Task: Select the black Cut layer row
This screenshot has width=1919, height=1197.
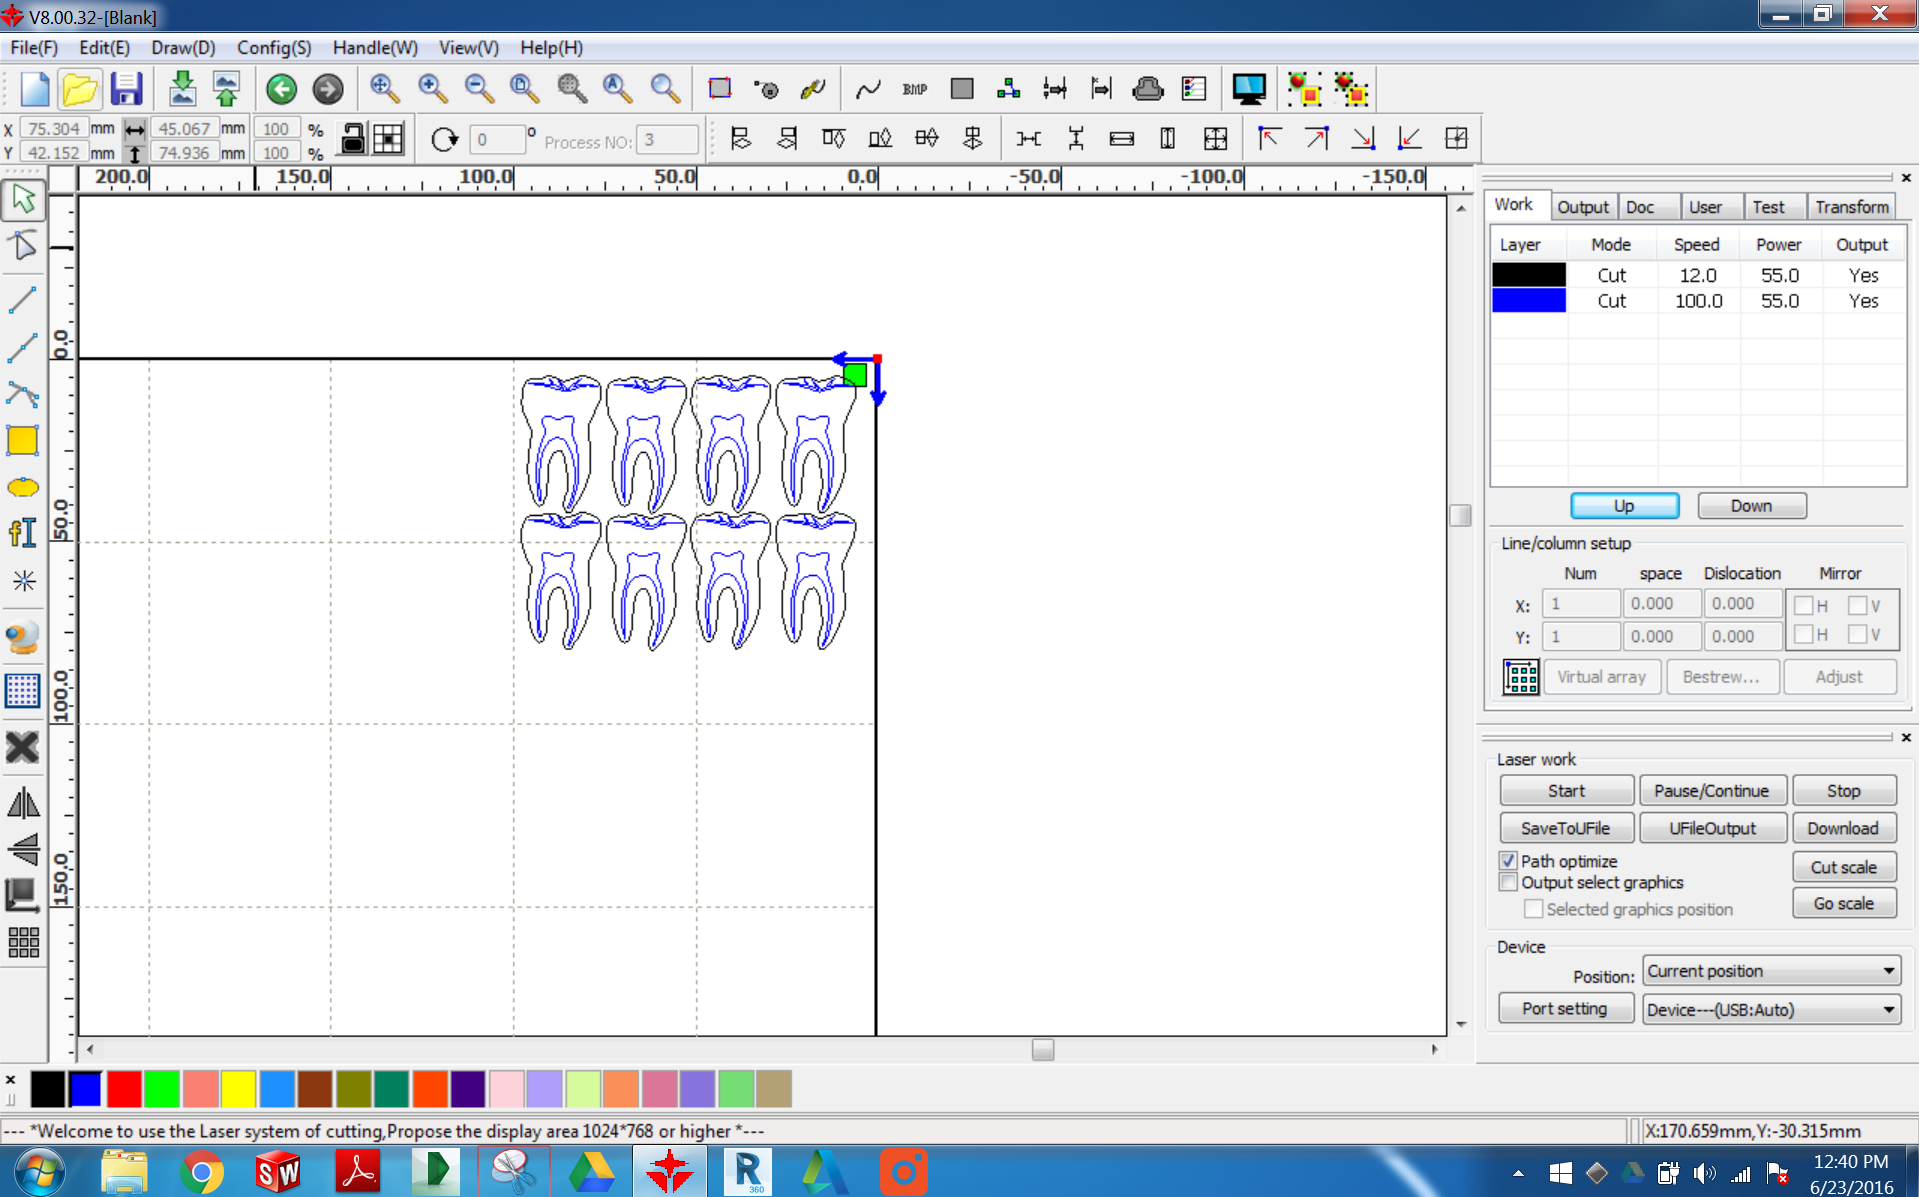Action: (1697, 275)
